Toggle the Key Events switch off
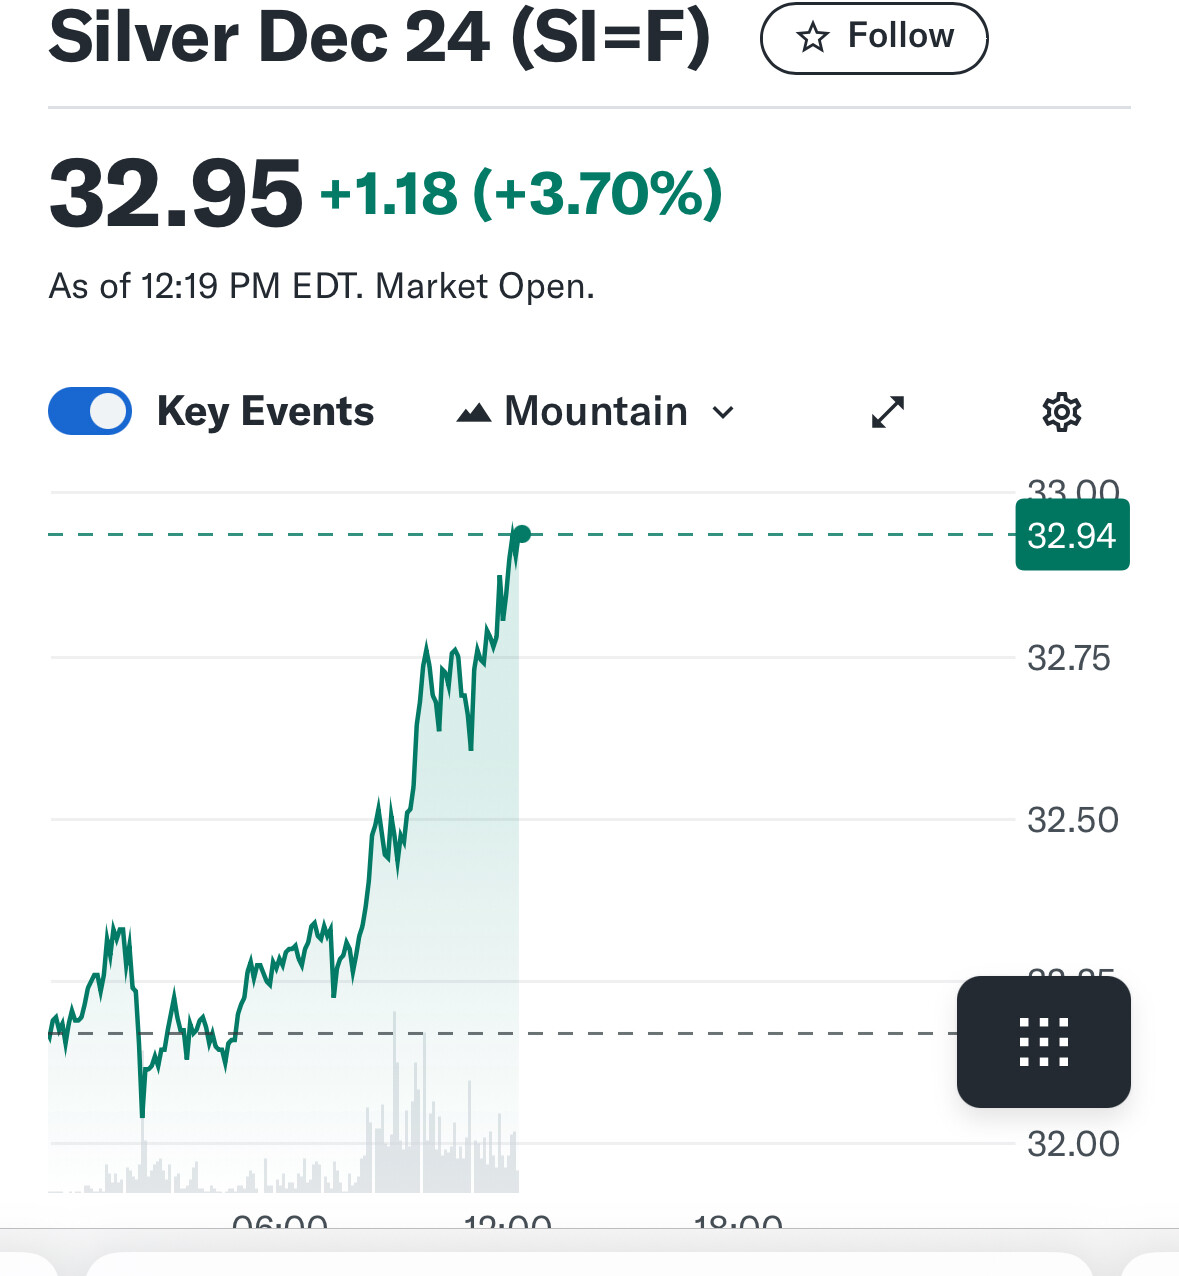Screen dimensions: 1179x1276 90,411
